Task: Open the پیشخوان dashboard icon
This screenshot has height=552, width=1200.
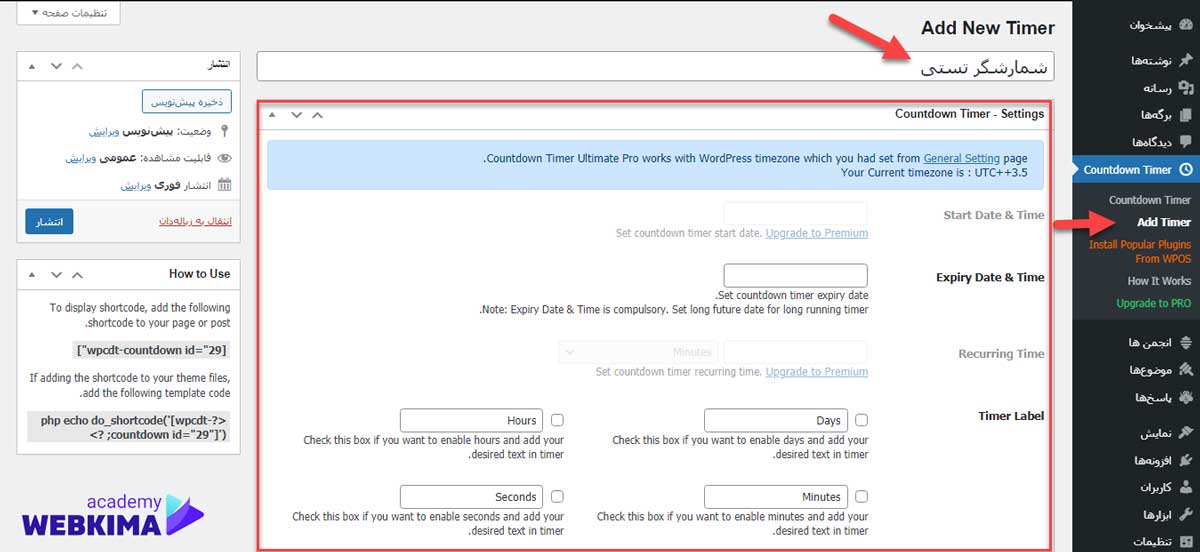Action: (x=1186, y=26)
